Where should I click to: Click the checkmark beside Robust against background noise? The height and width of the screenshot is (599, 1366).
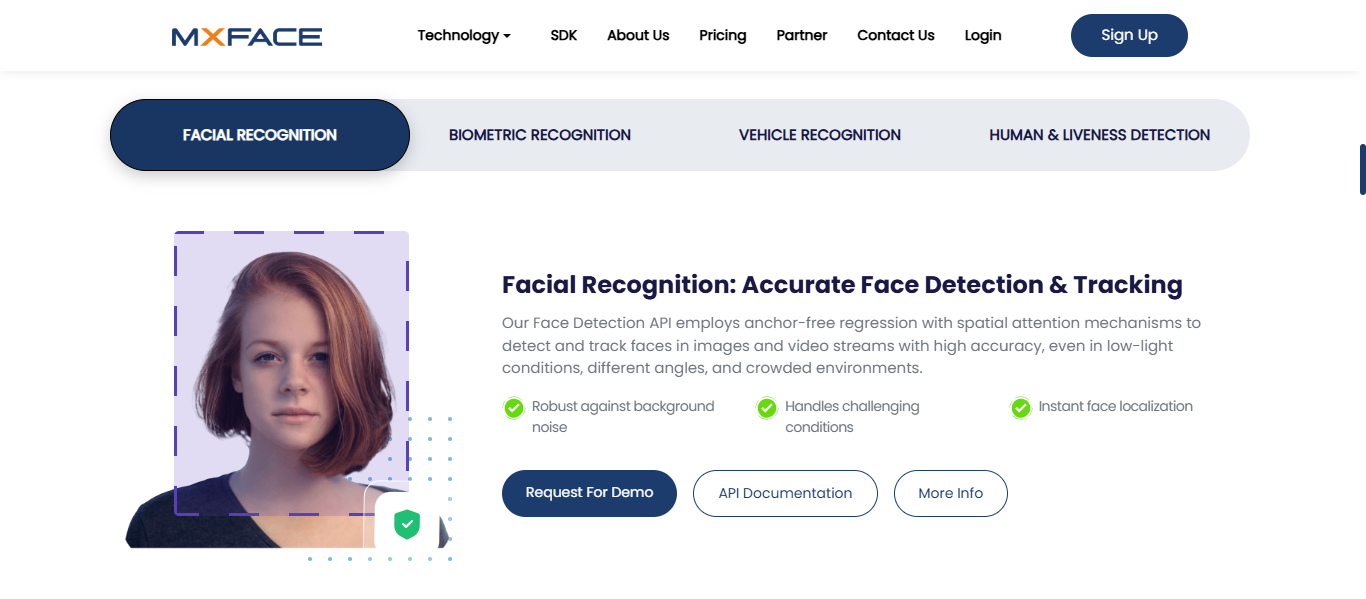click(x=513, y=408)
